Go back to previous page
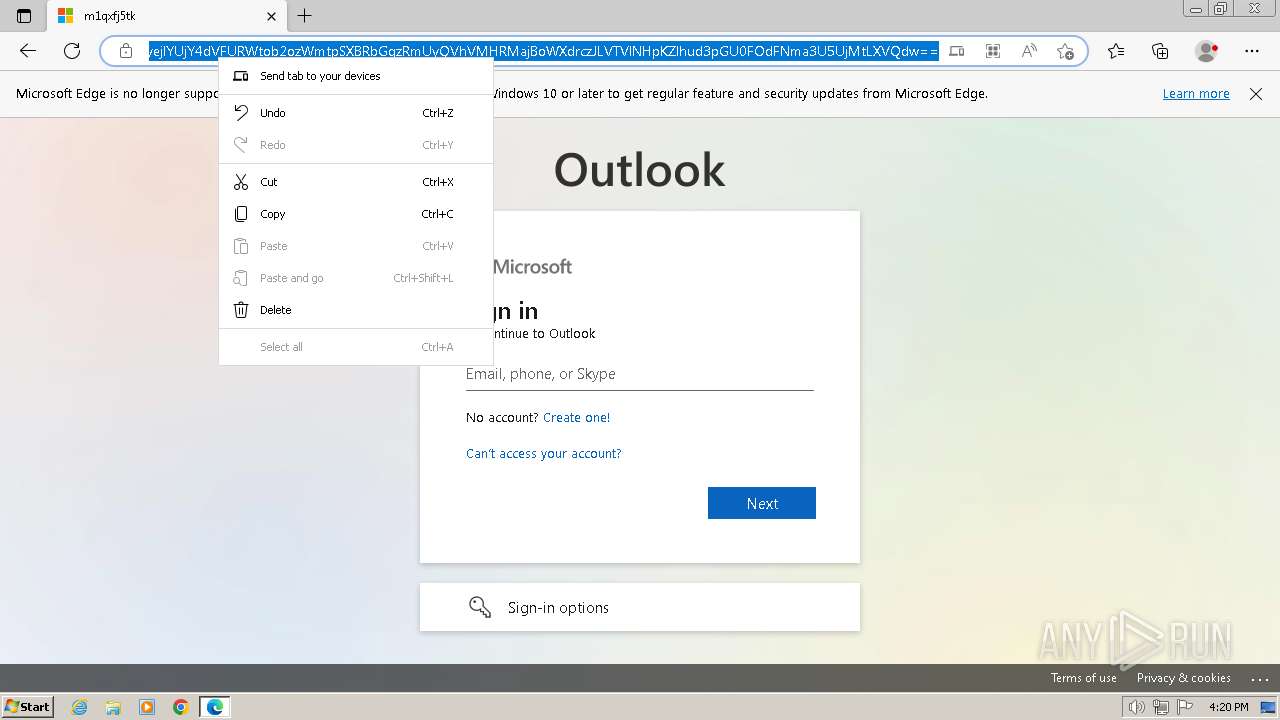The height and width of the screenshot is (720, 1280). tap(28, 51)
